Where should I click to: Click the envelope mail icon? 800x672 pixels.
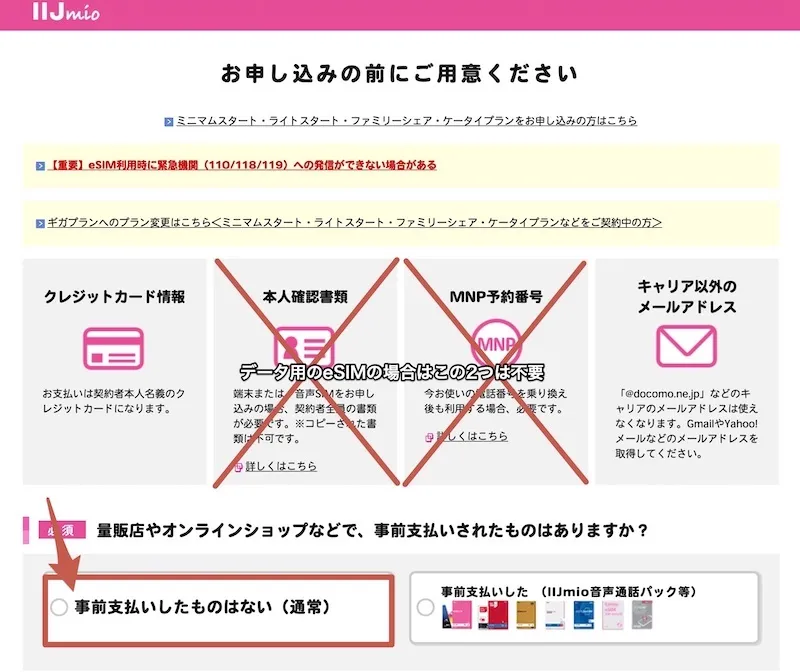687,345
